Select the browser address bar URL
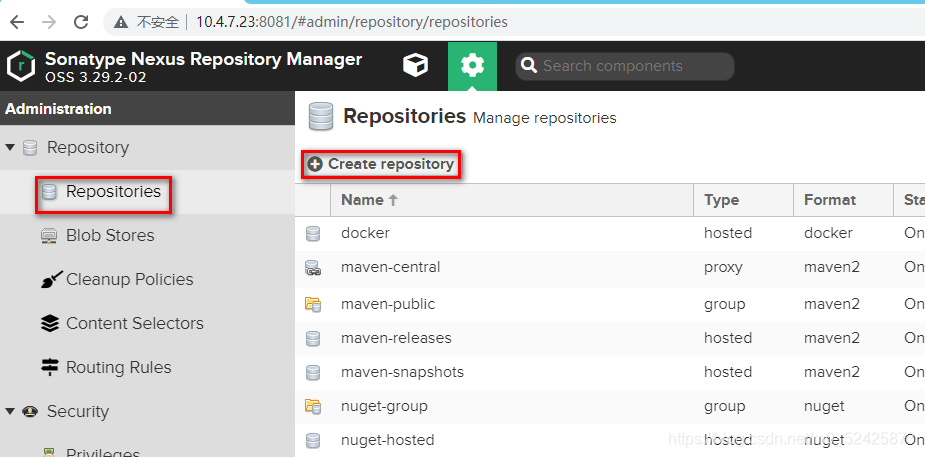Image resolution: width=925 pixels, height=457 pixels. (352, 22)
